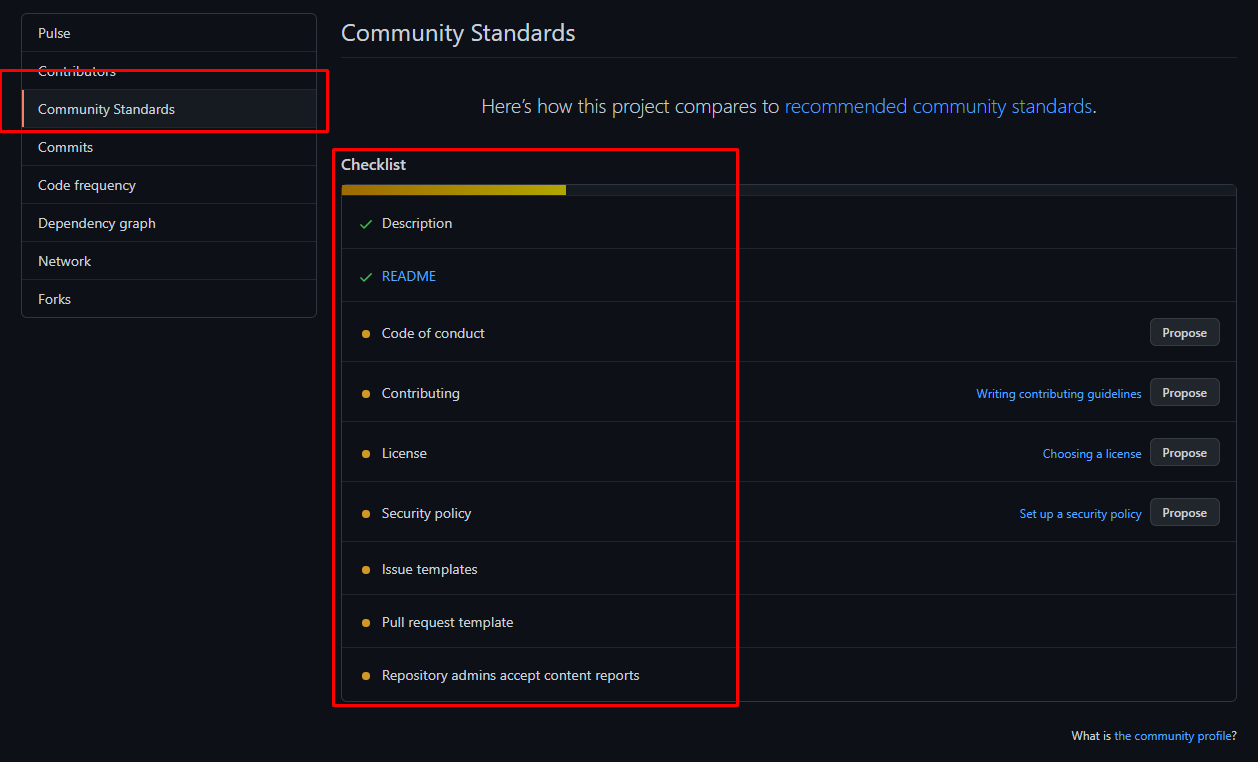Open the Pulse sidebar item
Image resolution: width=1258 pixels, height=762 pixels.
[55, 33]
